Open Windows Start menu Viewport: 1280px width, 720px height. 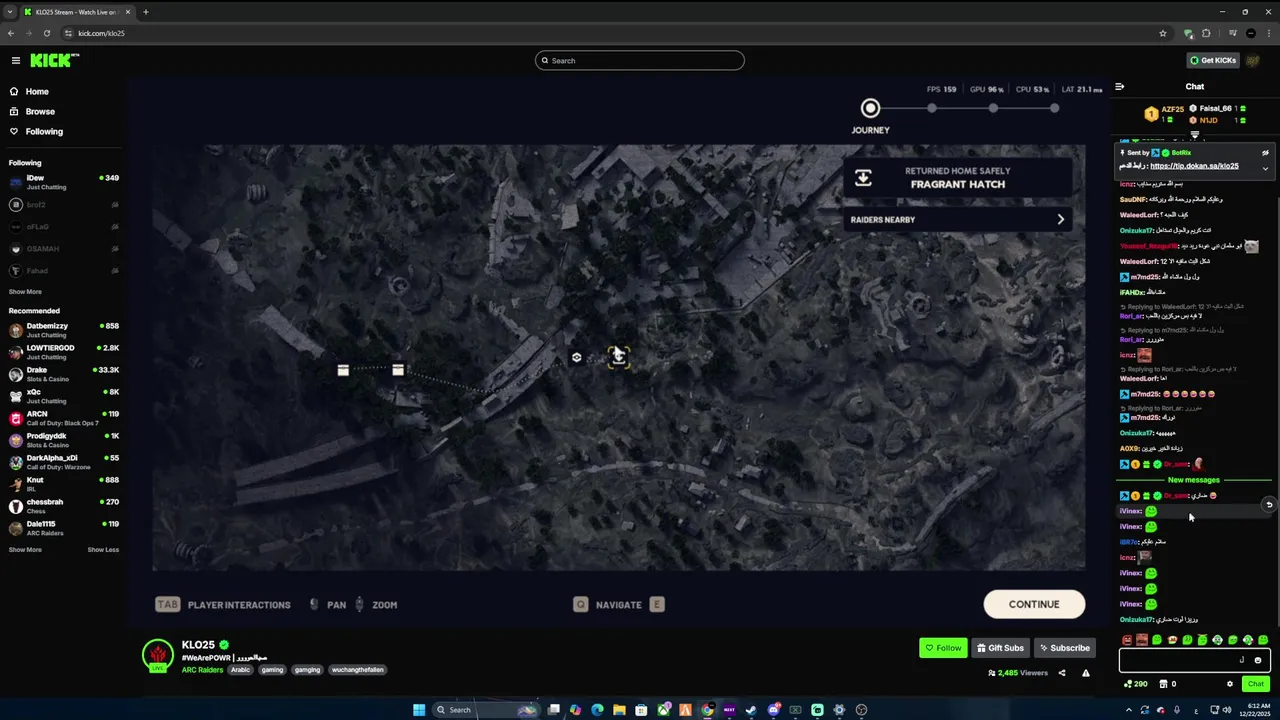pyautogui.click(x=419, y=710)
